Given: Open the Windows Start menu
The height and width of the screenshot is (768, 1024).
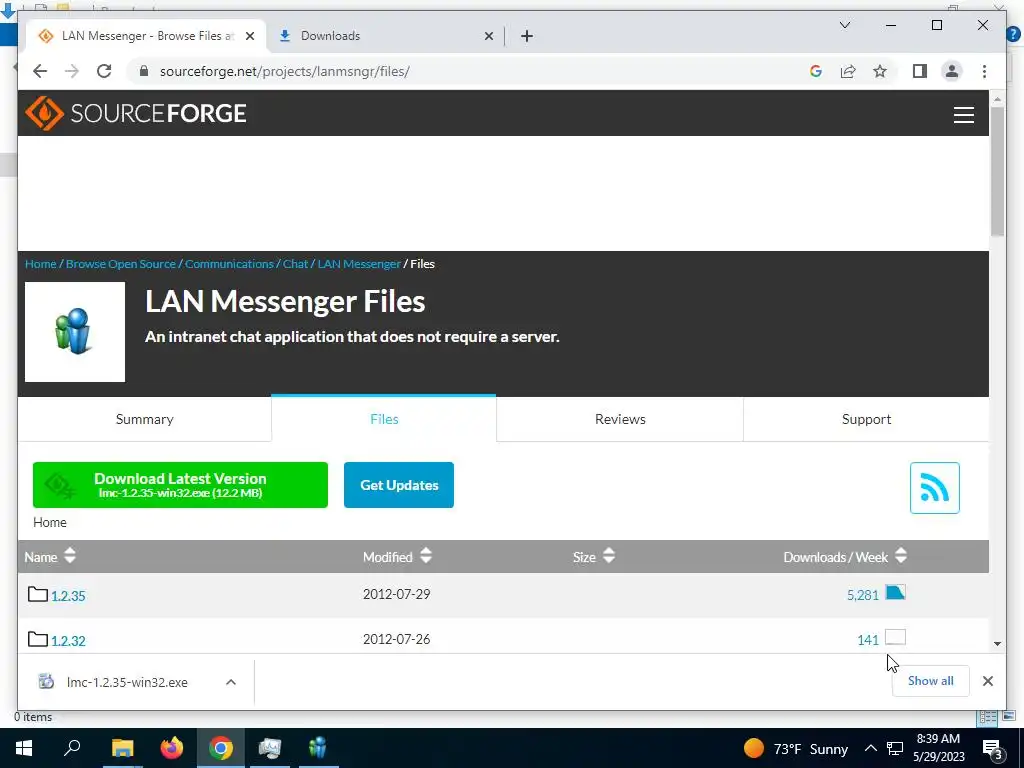Looking at the screenshot, I should tap(24, 748).
